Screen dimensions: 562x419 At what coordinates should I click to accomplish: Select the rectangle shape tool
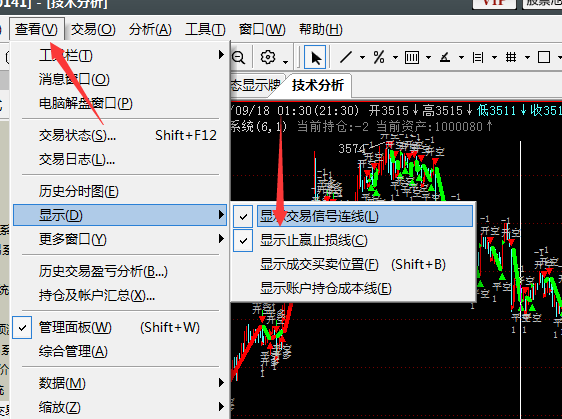(x=544, y=57)
